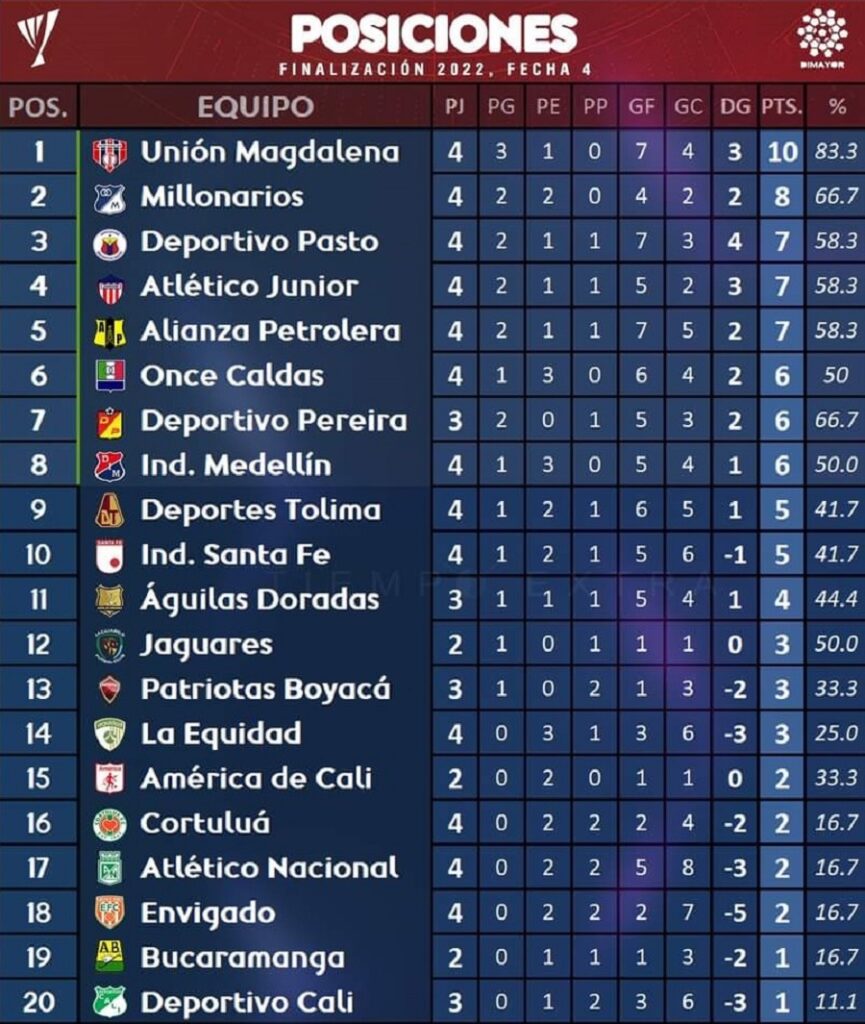
Task: Select the DG column header
Action: 735,106
